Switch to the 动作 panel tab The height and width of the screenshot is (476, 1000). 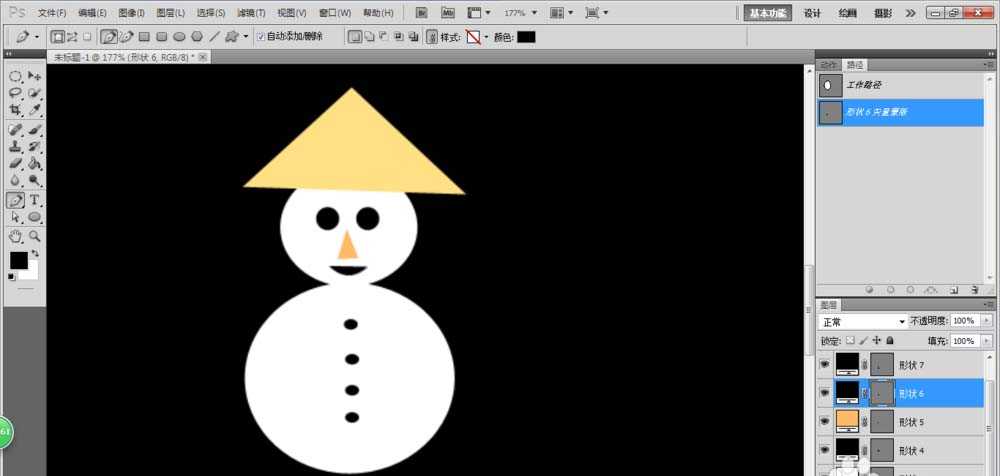[x=828, y=64]
